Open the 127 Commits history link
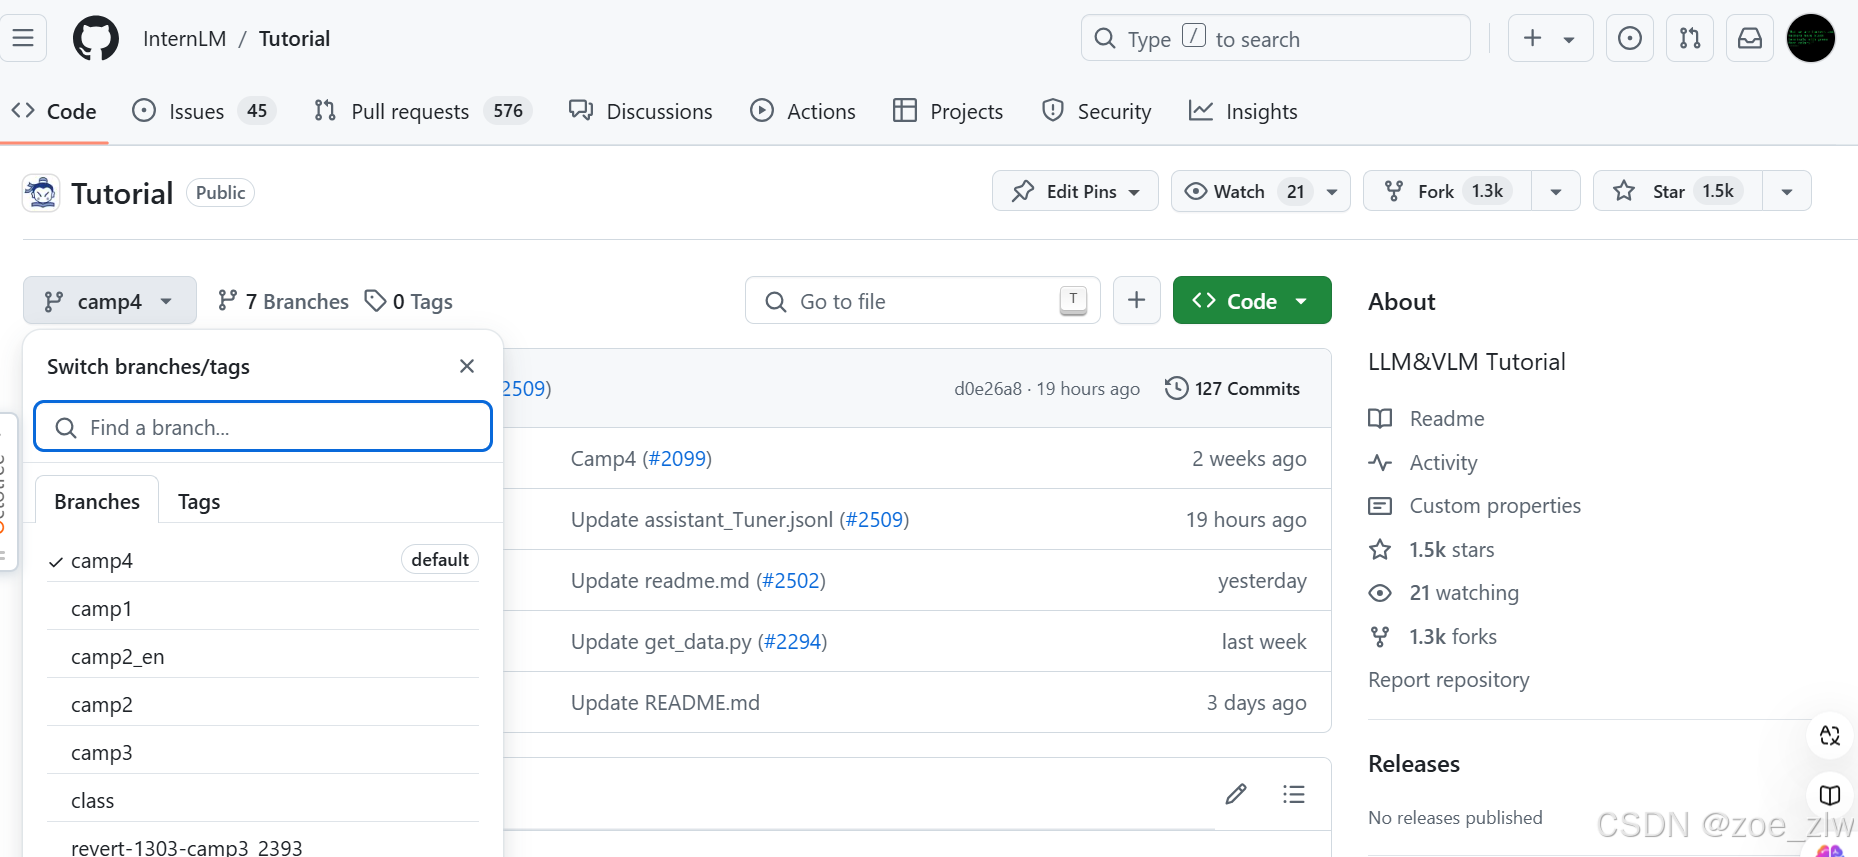This screenshot has width=1858, height=857. [x=1232, y=388]
